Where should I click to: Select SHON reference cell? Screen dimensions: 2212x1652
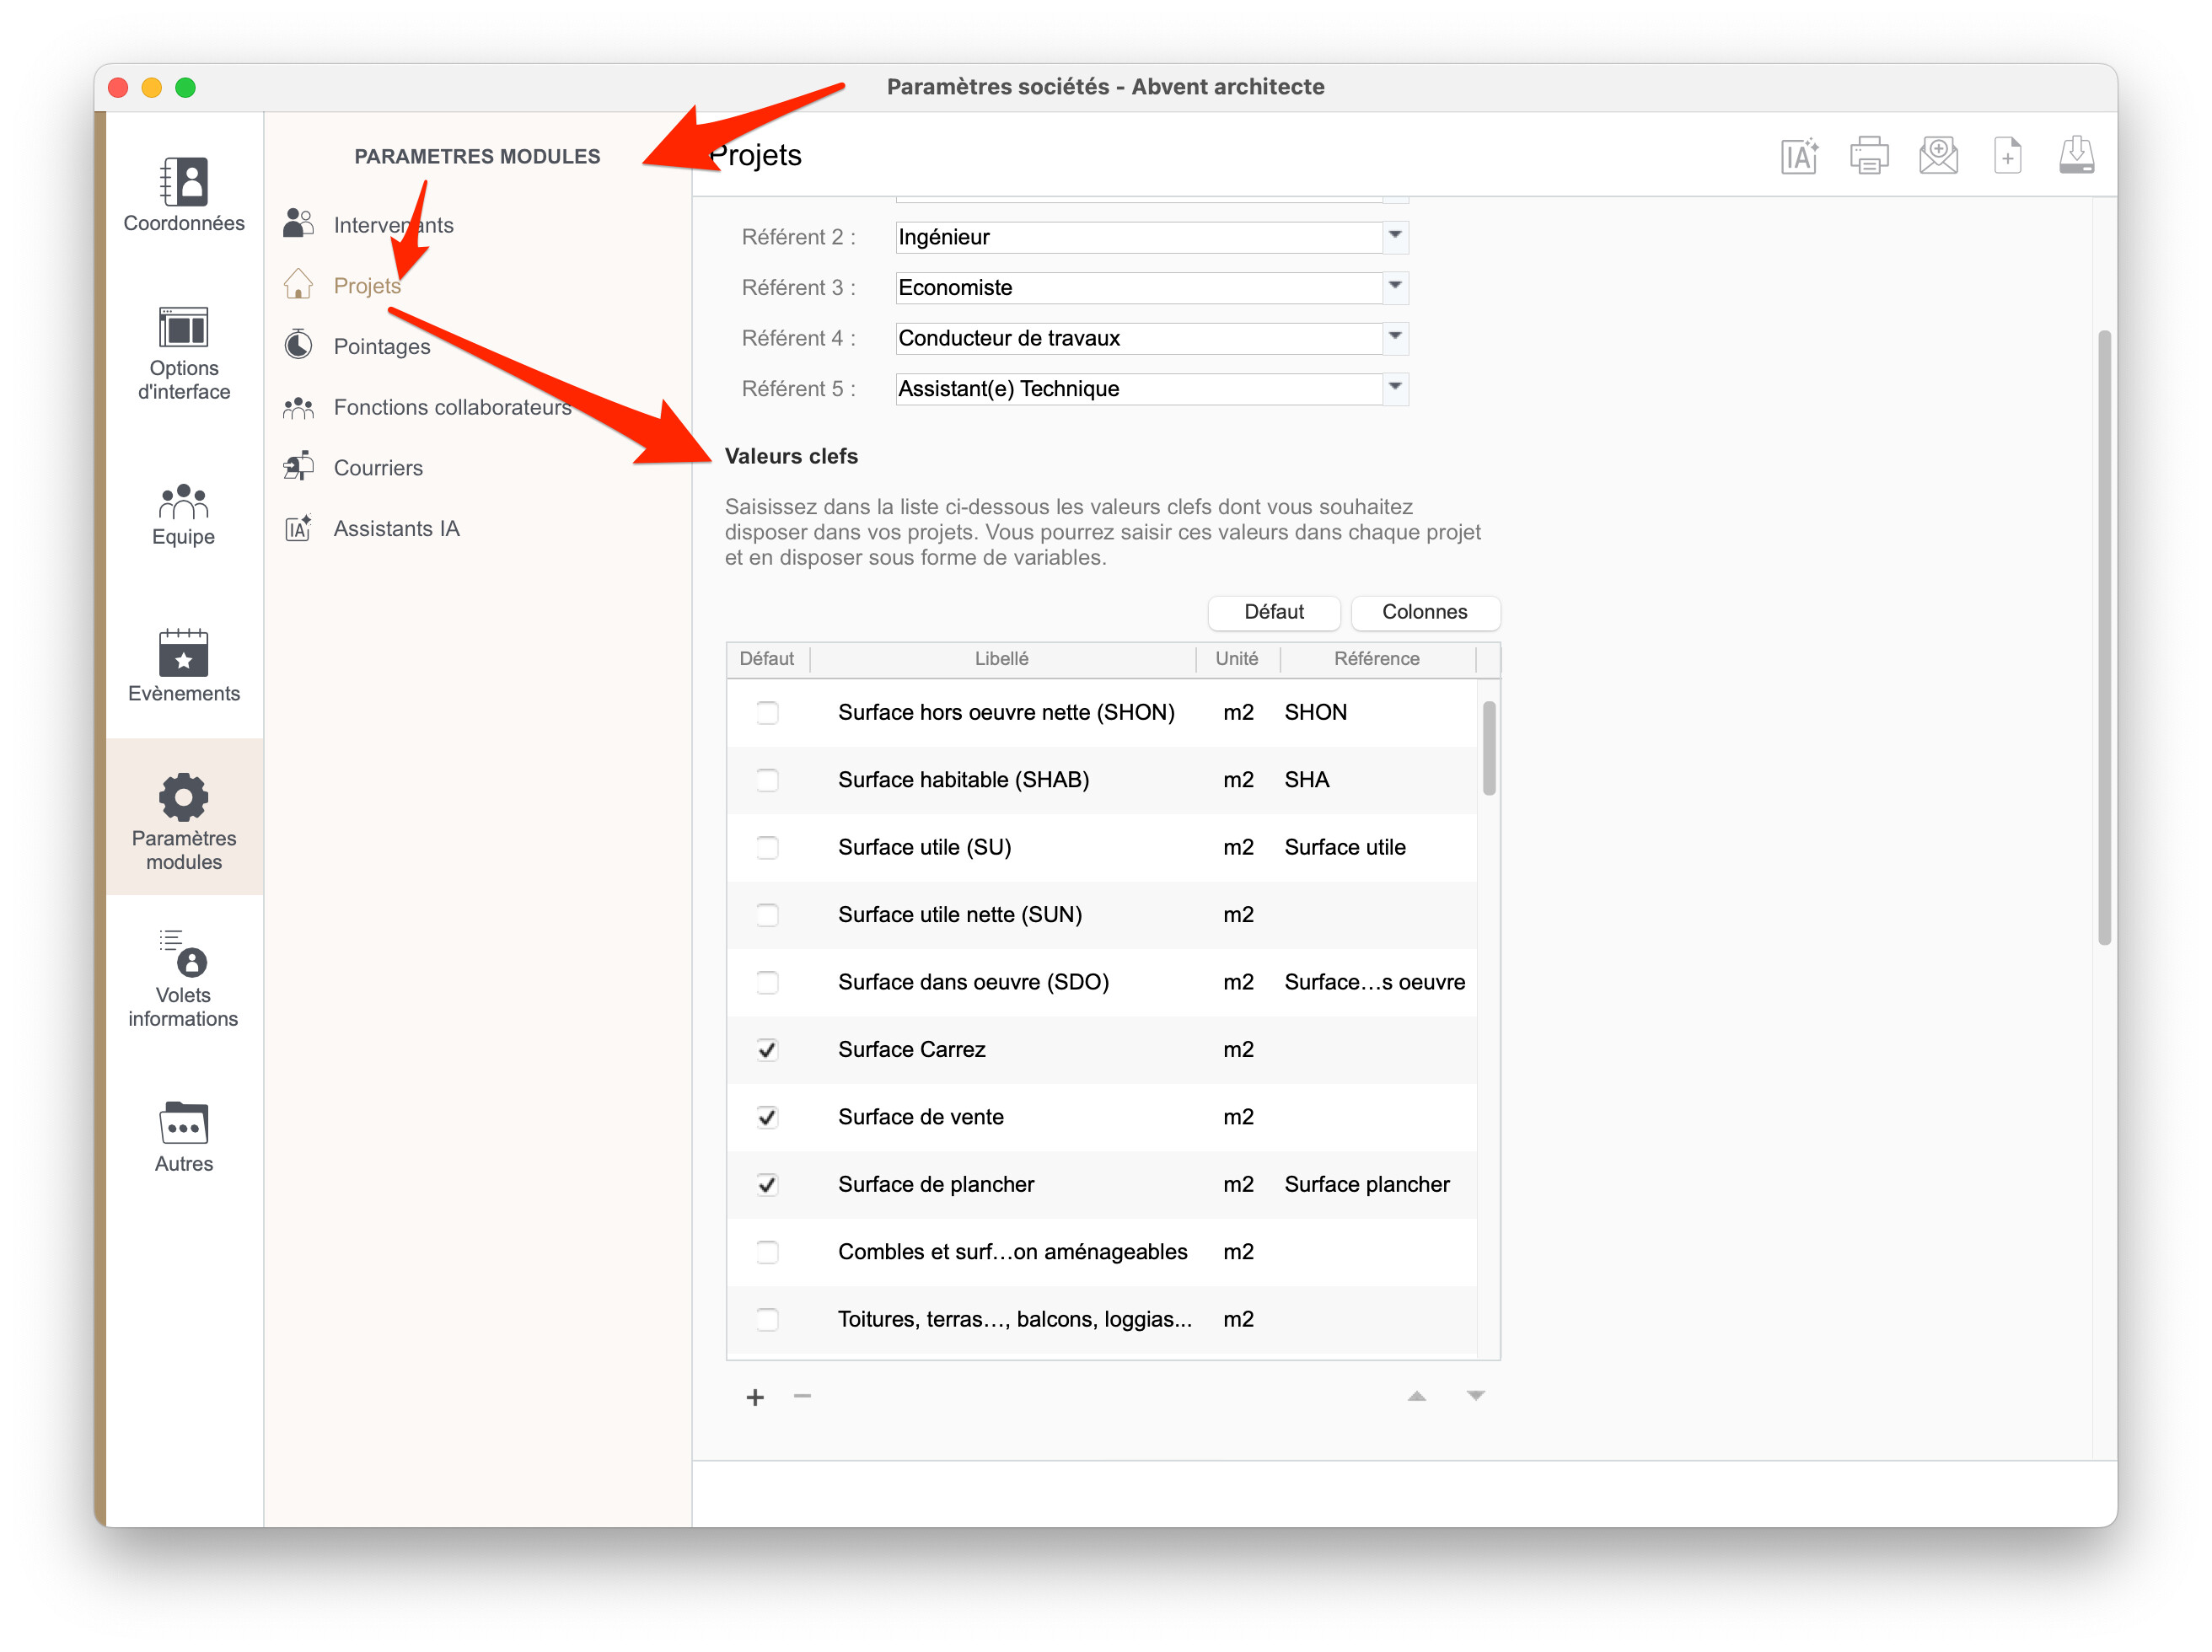(1316, 712)
